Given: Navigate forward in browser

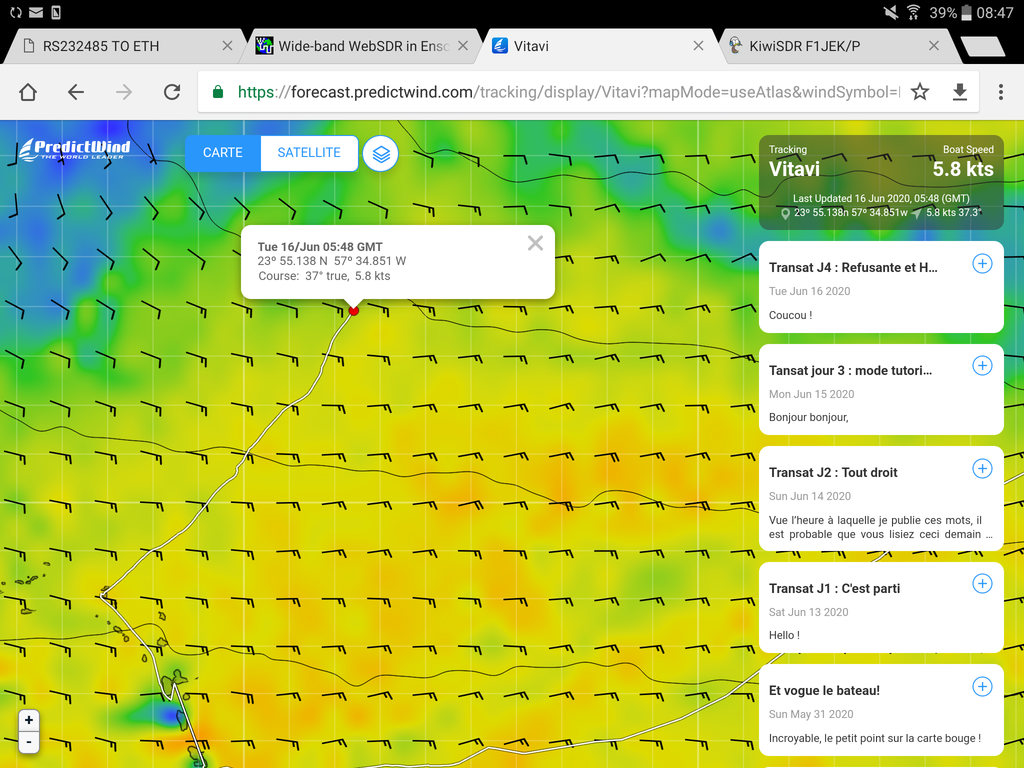Looking at the screenshot, I should (x=123, y=92).
